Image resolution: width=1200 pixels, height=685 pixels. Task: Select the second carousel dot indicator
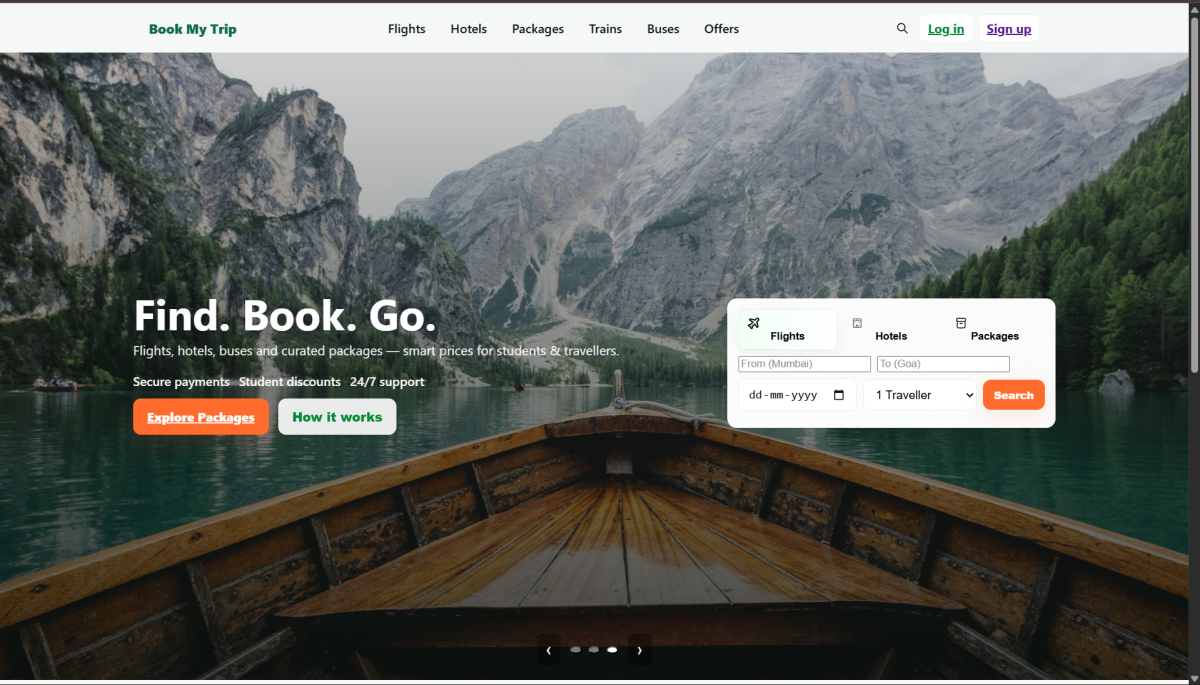(x=594, y=650)
